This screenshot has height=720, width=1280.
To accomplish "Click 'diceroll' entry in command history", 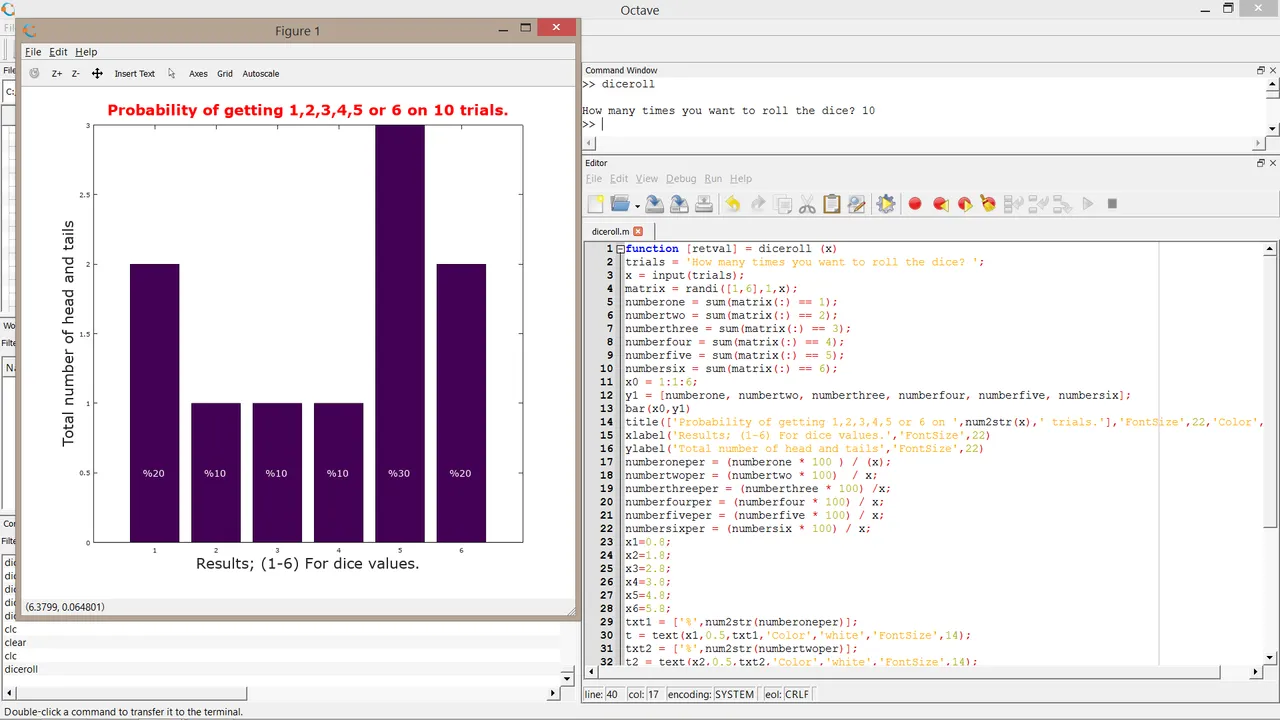I will click(x=21, y=669).
